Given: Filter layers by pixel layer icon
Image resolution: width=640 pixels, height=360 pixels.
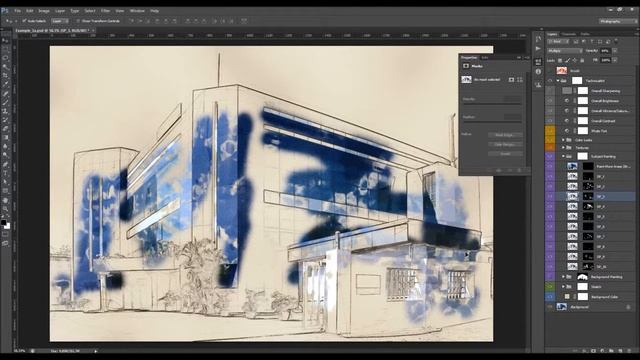Looking at the screenshot, I should 576,42.
